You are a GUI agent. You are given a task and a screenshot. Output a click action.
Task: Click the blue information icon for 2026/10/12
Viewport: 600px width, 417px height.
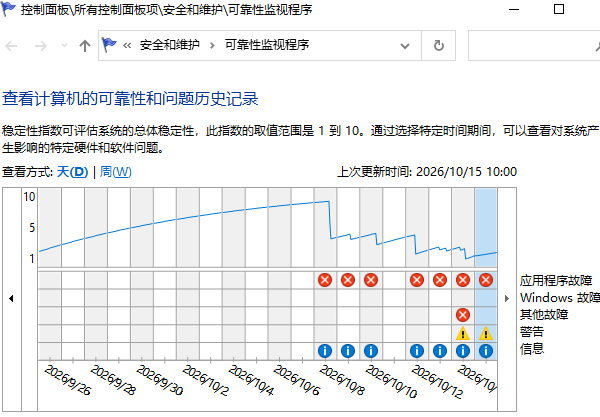(417, 350)
